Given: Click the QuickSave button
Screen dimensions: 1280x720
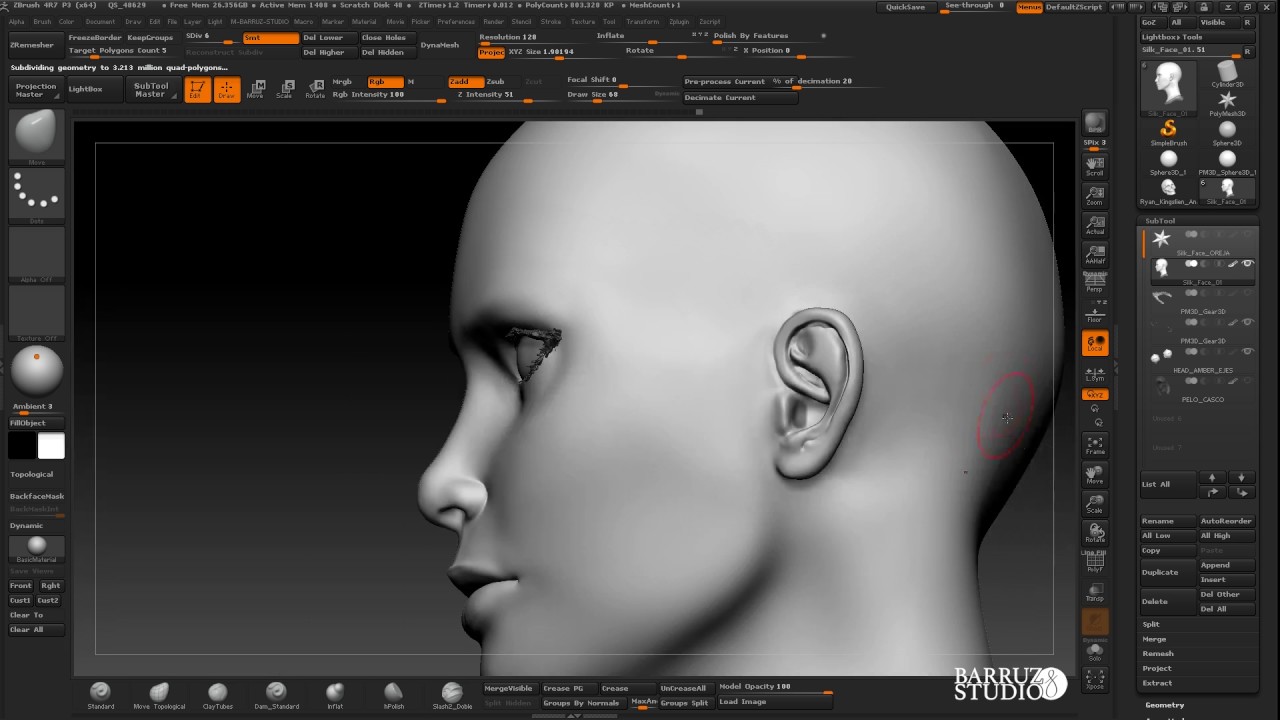Looking at the screenshot, I should (906, 7).
